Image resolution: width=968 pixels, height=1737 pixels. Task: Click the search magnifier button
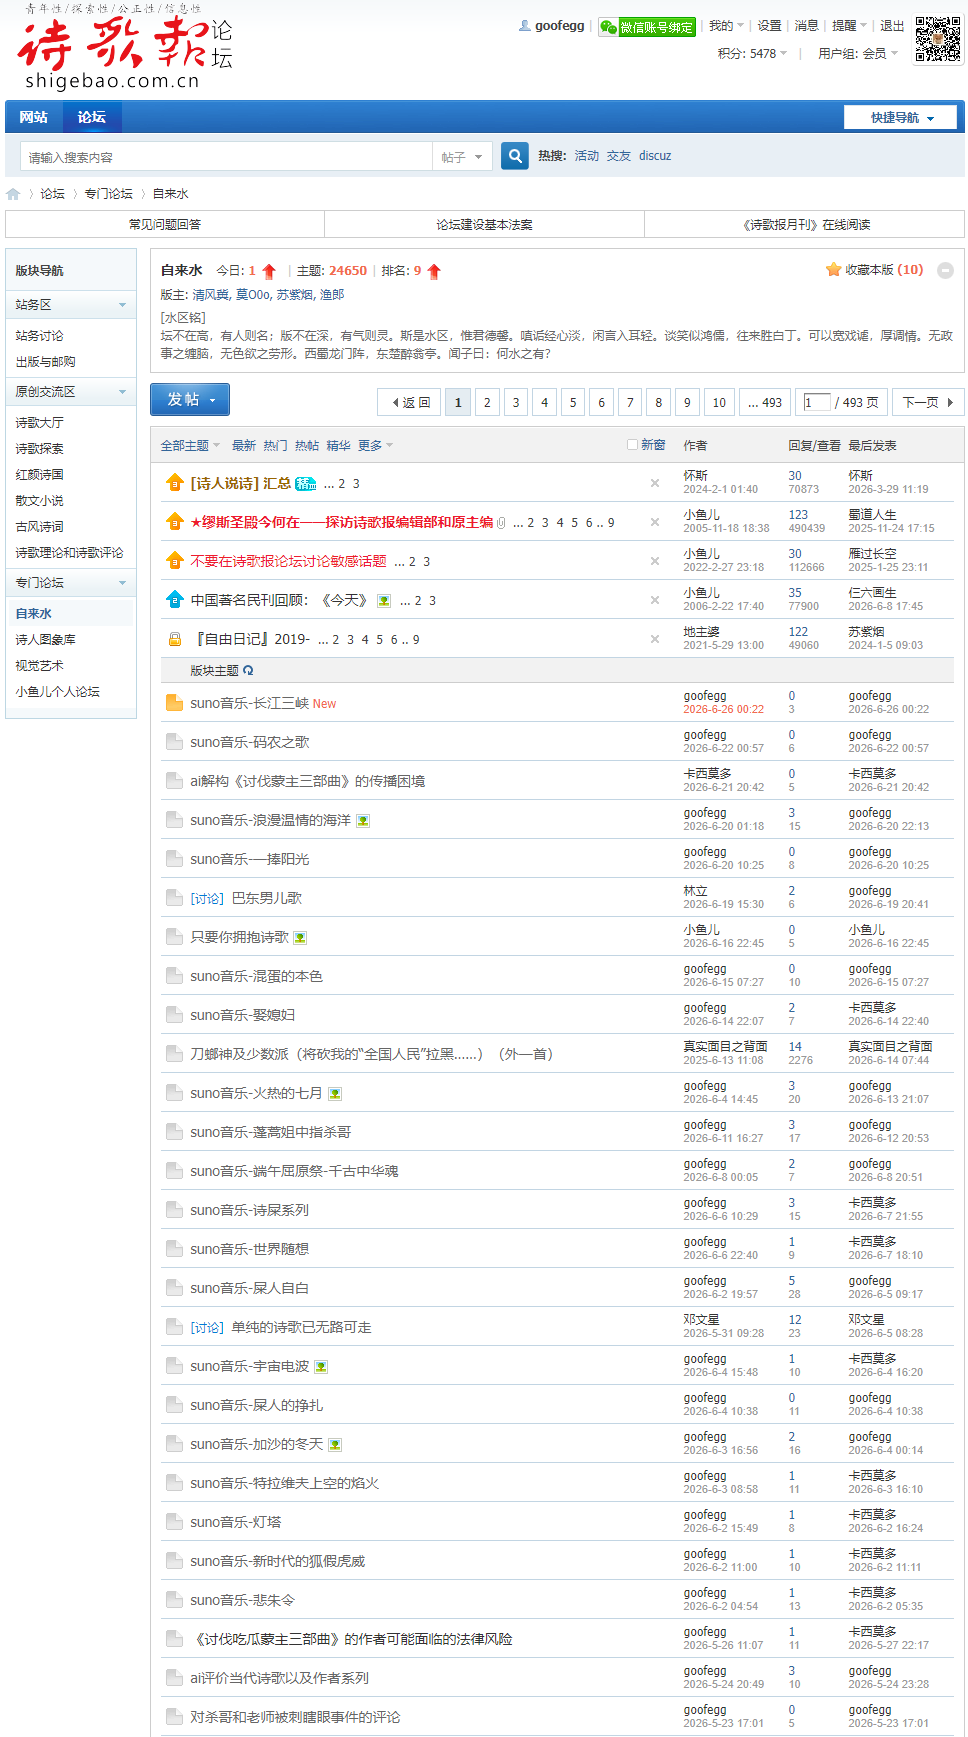click(x=515, y=156)
